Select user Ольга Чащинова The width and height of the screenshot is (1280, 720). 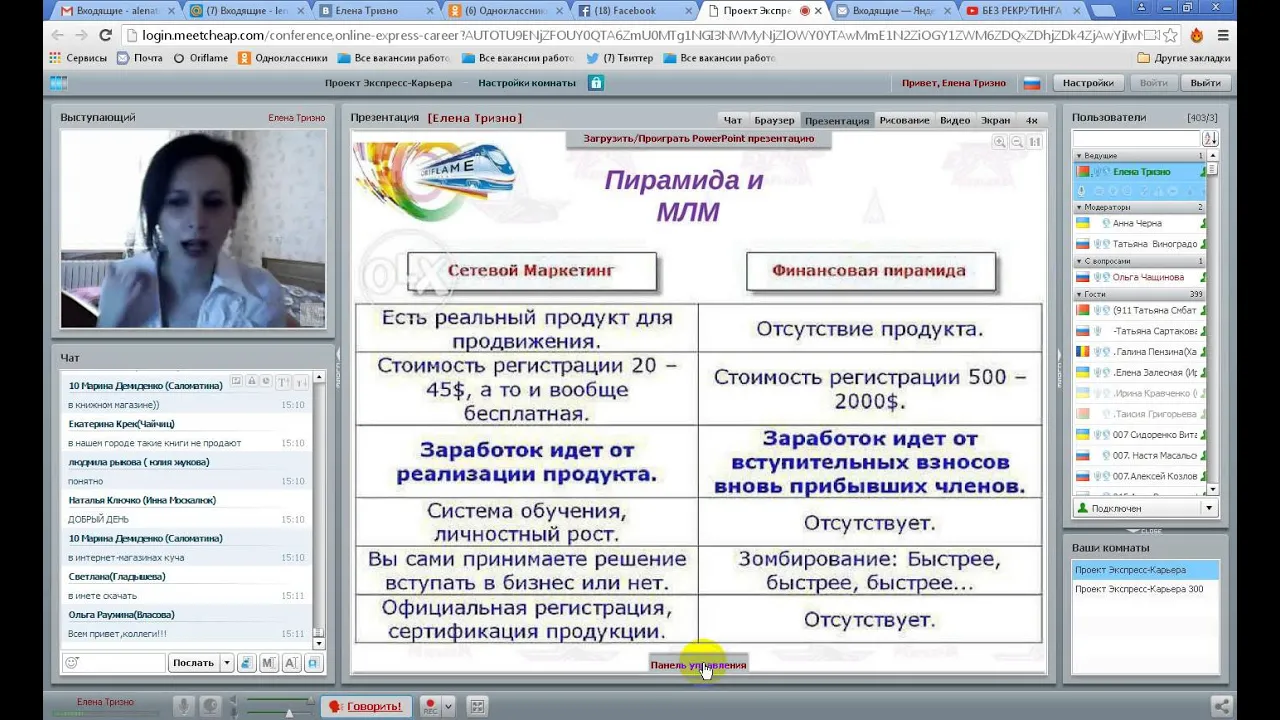(1139, 277)
